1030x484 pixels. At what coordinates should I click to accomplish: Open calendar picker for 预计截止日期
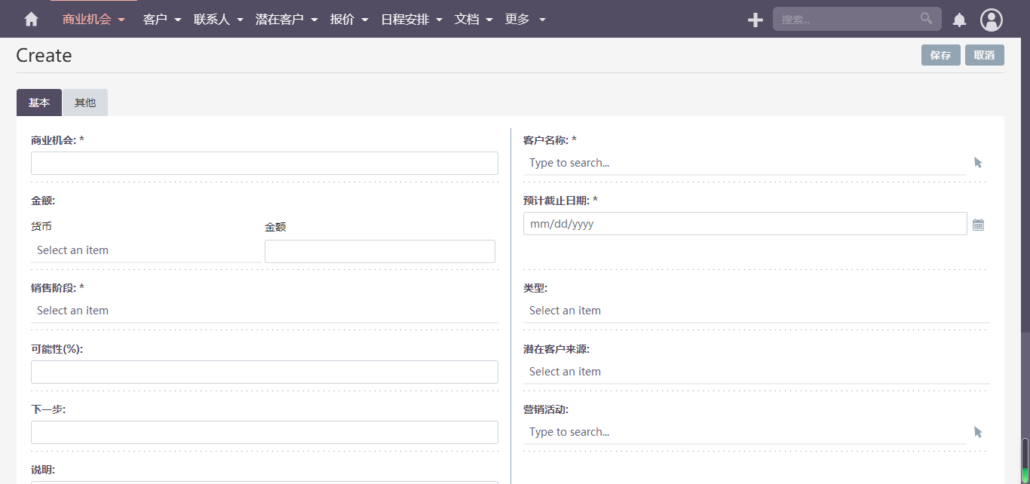pyautogui.click(x=978, y=224)
